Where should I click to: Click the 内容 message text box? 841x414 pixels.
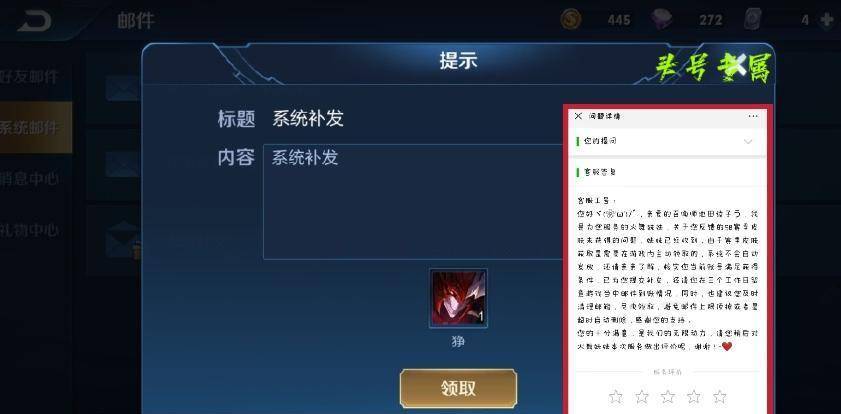pyautogui.click(x=413, y=202)
